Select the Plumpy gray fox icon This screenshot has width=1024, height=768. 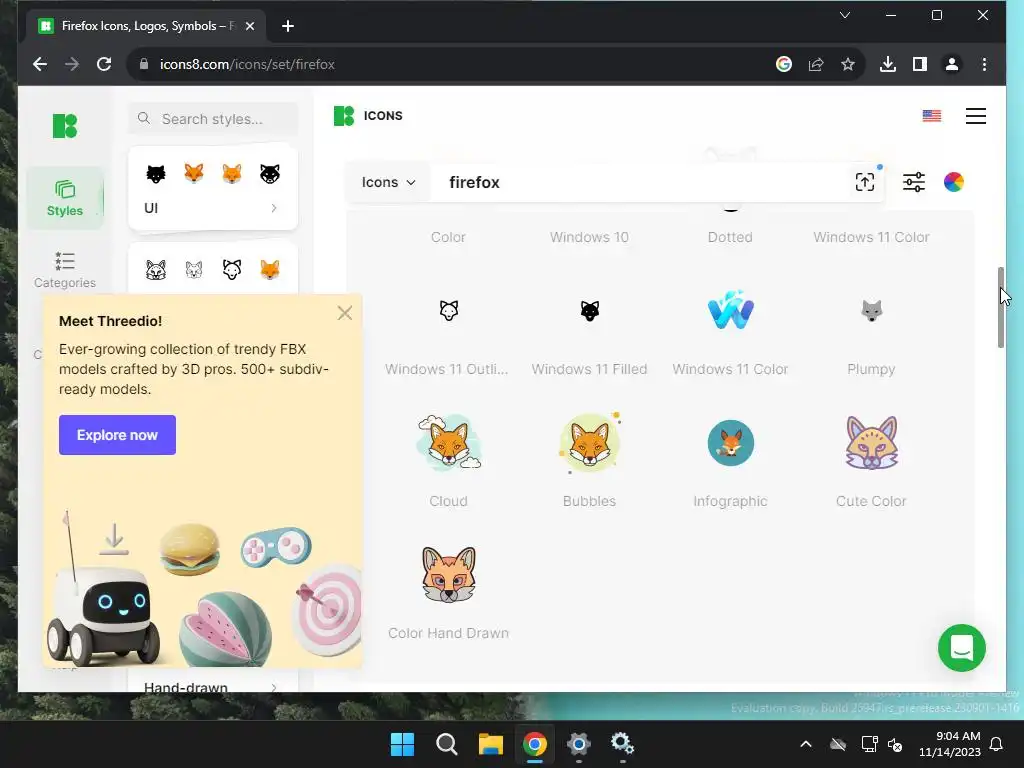pyautogui.click(x=872, y=310)
